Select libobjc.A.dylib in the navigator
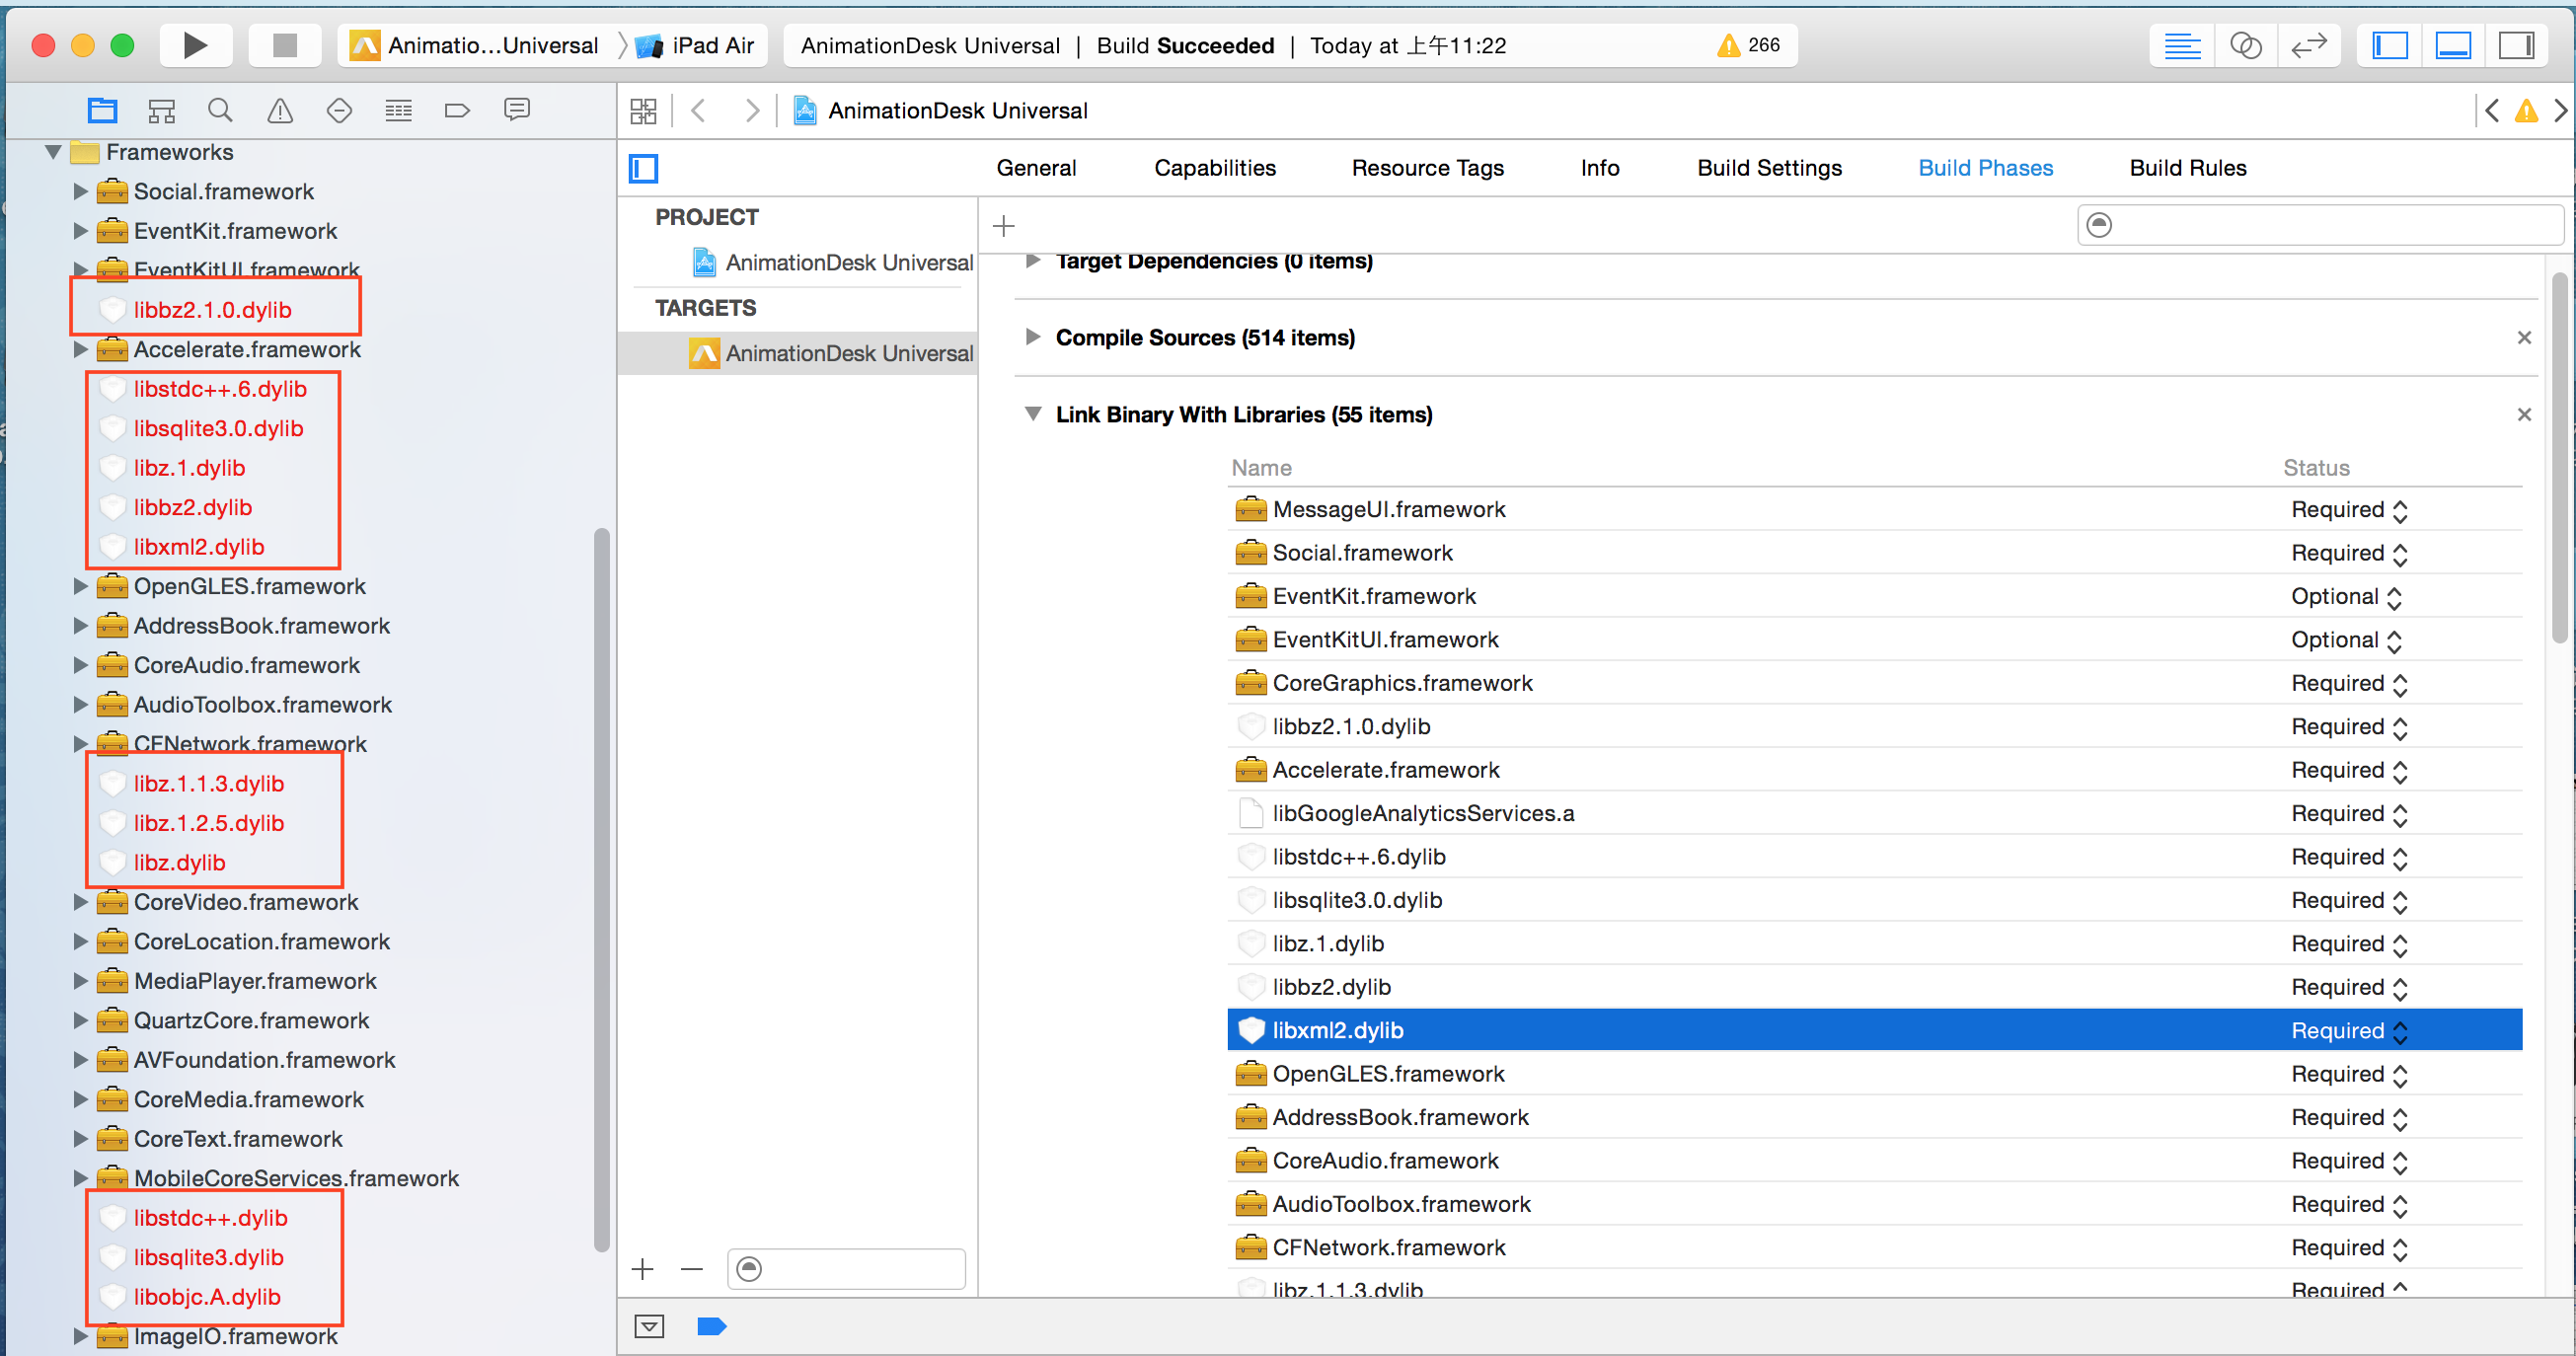Screen dimensions: 2576x1356 206,1296
